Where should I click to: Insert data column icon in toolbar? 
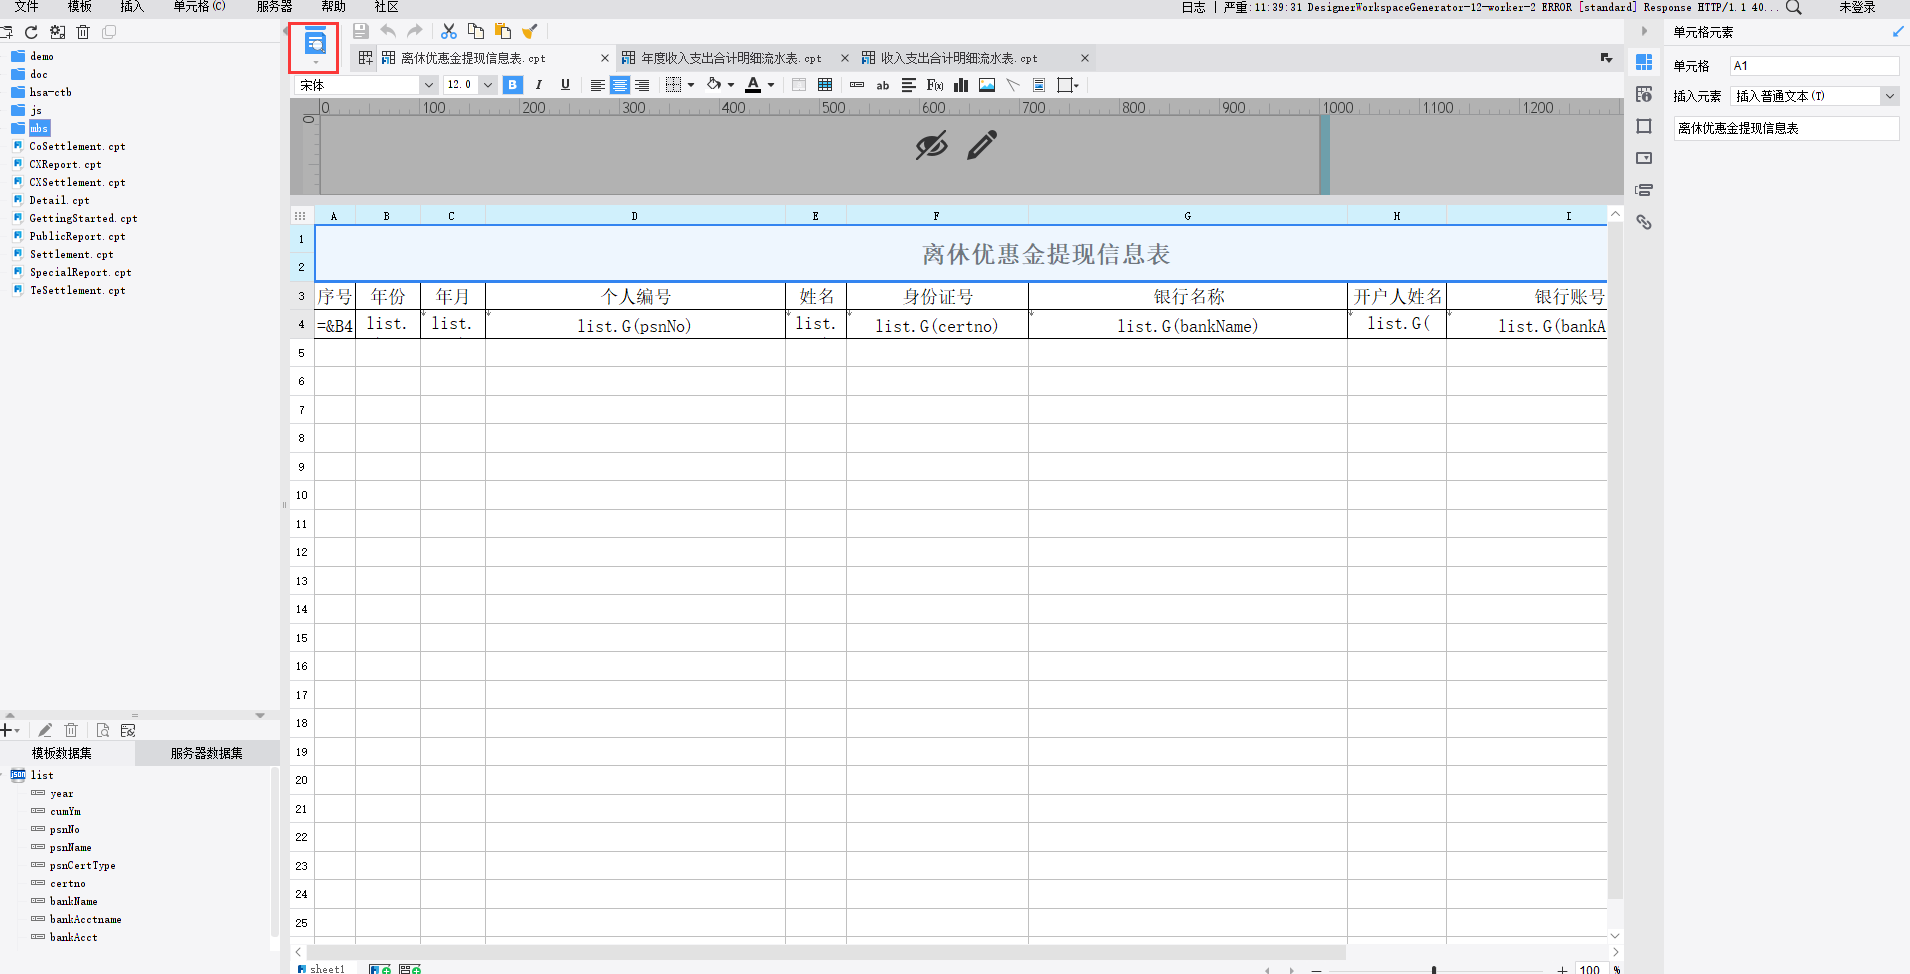click(857, 85)
